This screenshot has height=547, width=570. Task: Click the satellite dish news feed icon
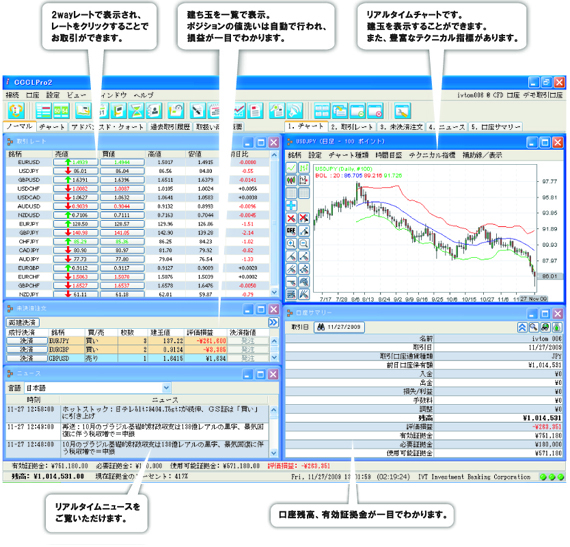click(295, 110)
